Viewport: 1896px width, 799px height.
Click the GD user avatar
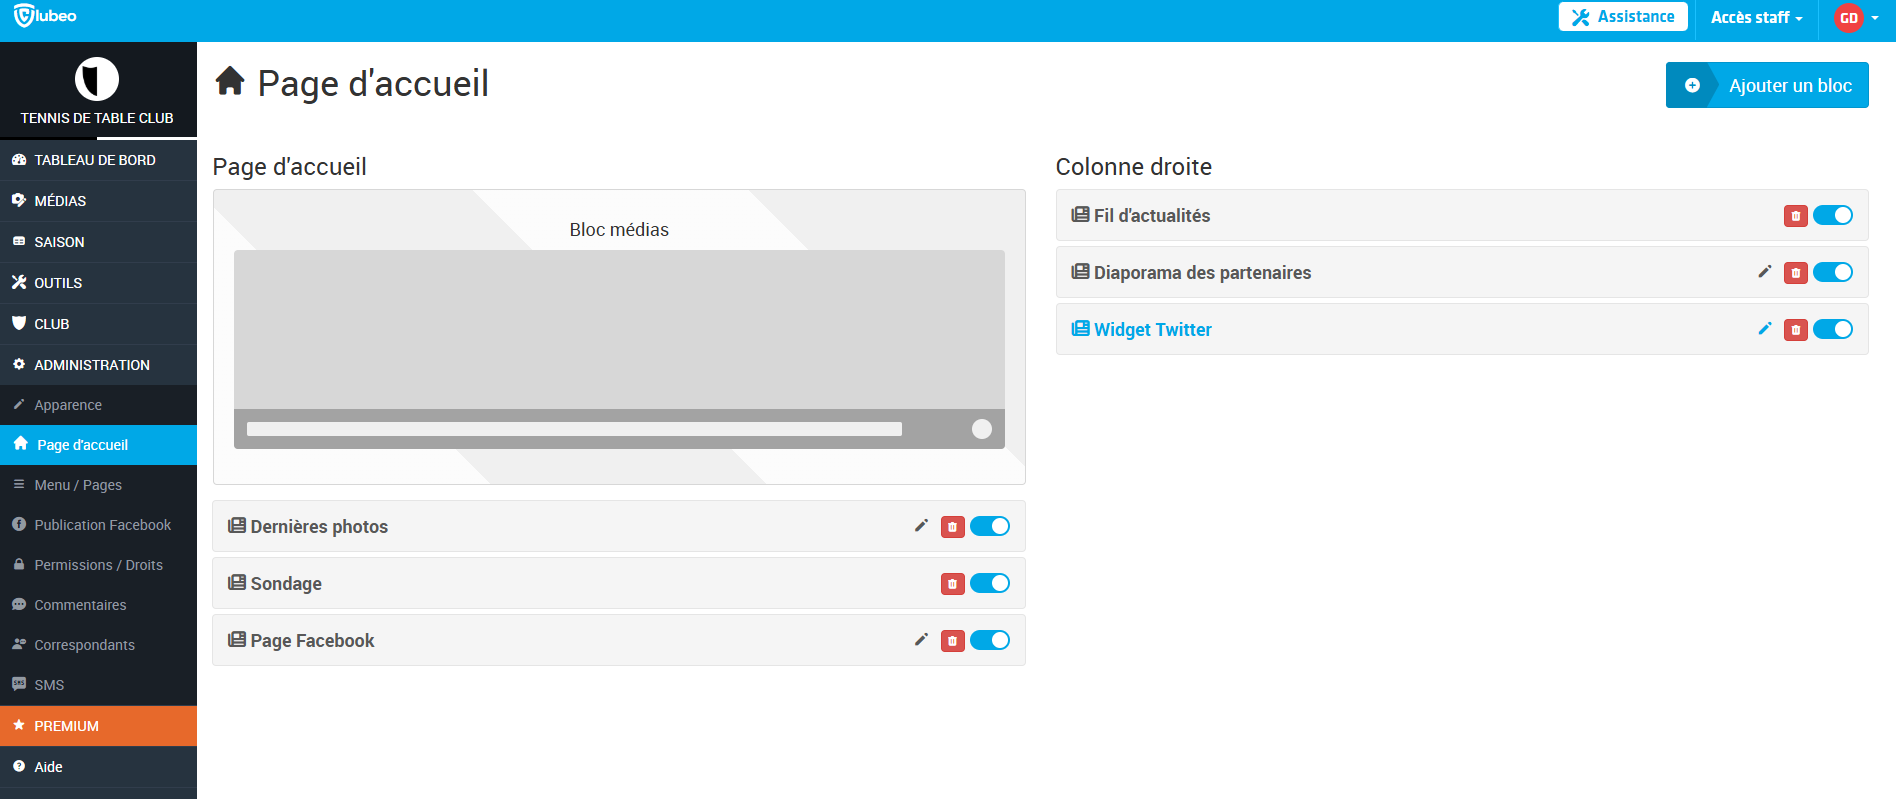point(1849,18)
